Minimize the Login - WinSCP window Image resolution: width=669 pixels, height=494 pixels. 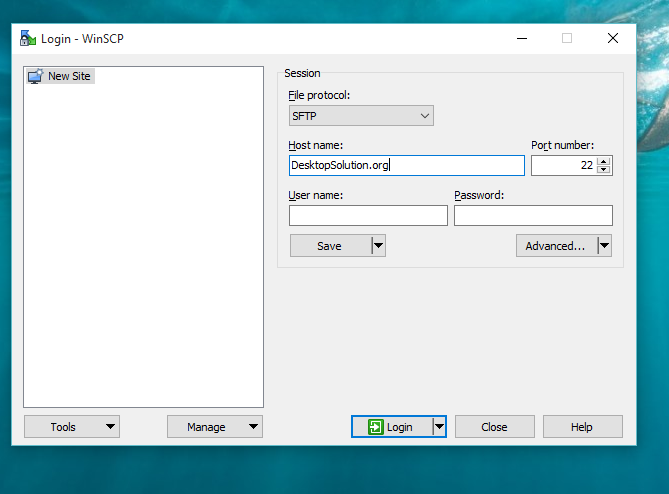[x=522, y=38]
